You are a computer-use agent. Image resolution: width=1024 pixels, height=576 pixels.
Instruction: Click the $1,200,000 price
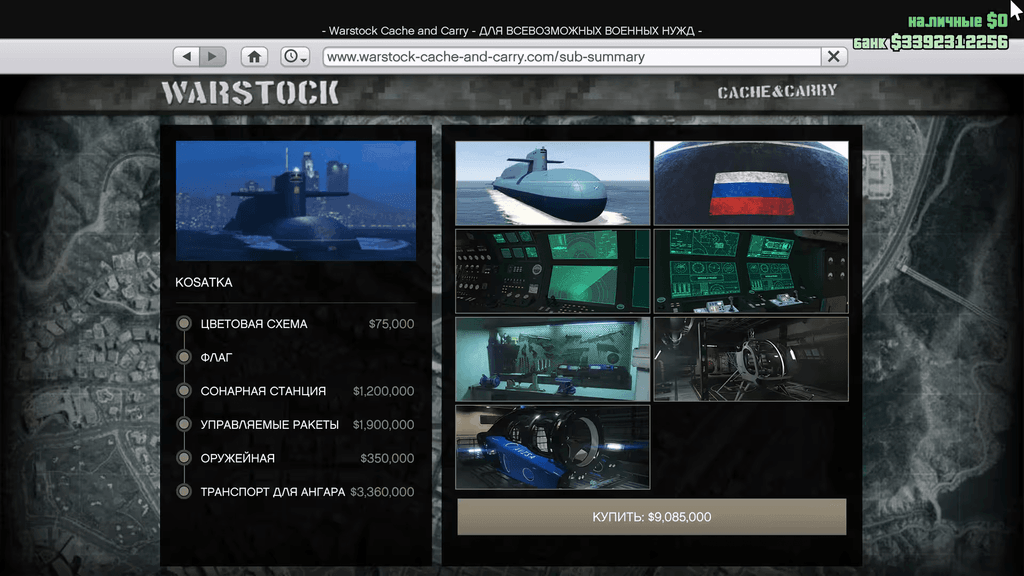[x=383, y=391]
